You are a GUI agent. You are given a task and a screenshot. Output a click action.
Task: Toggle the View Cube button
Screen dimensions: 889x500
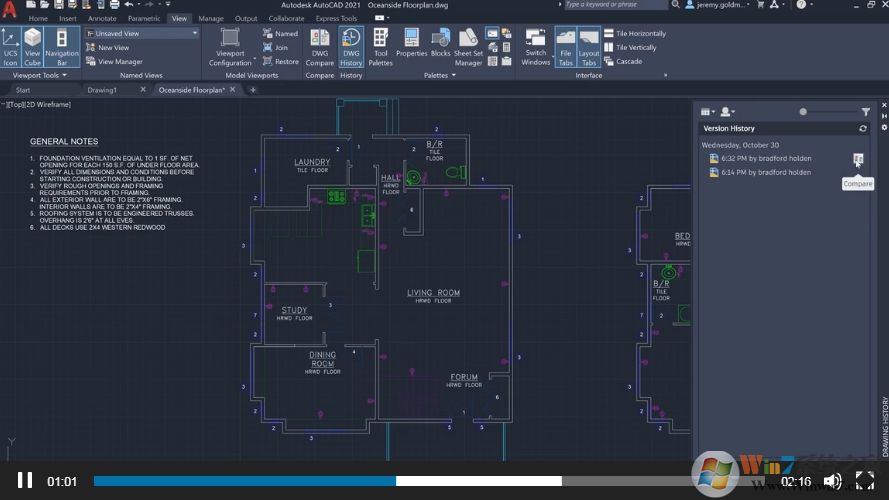click(33, 45)
